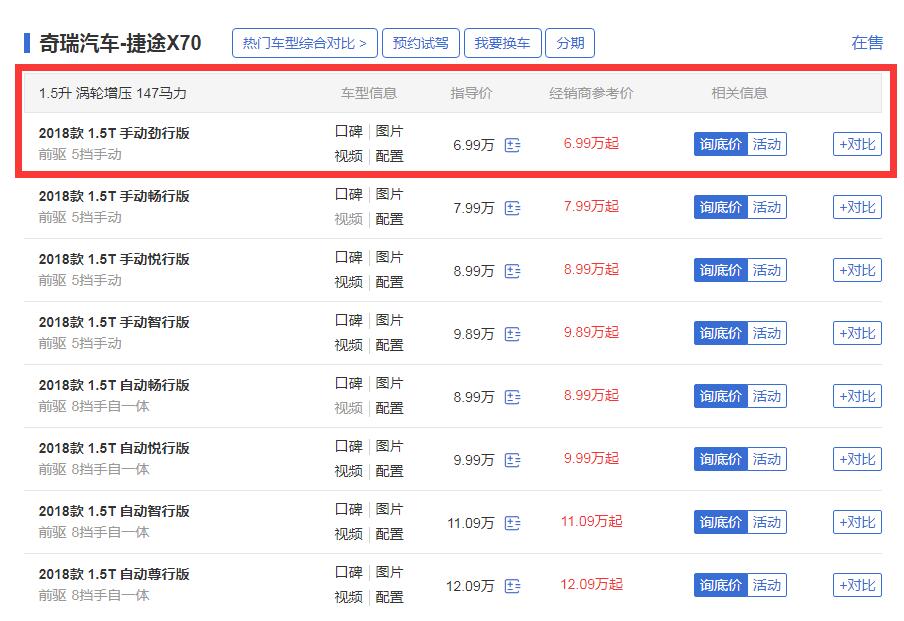Click 询底价 for 手动智行版
This screenshot has width=904, height=621.
[x=721, y=333]
